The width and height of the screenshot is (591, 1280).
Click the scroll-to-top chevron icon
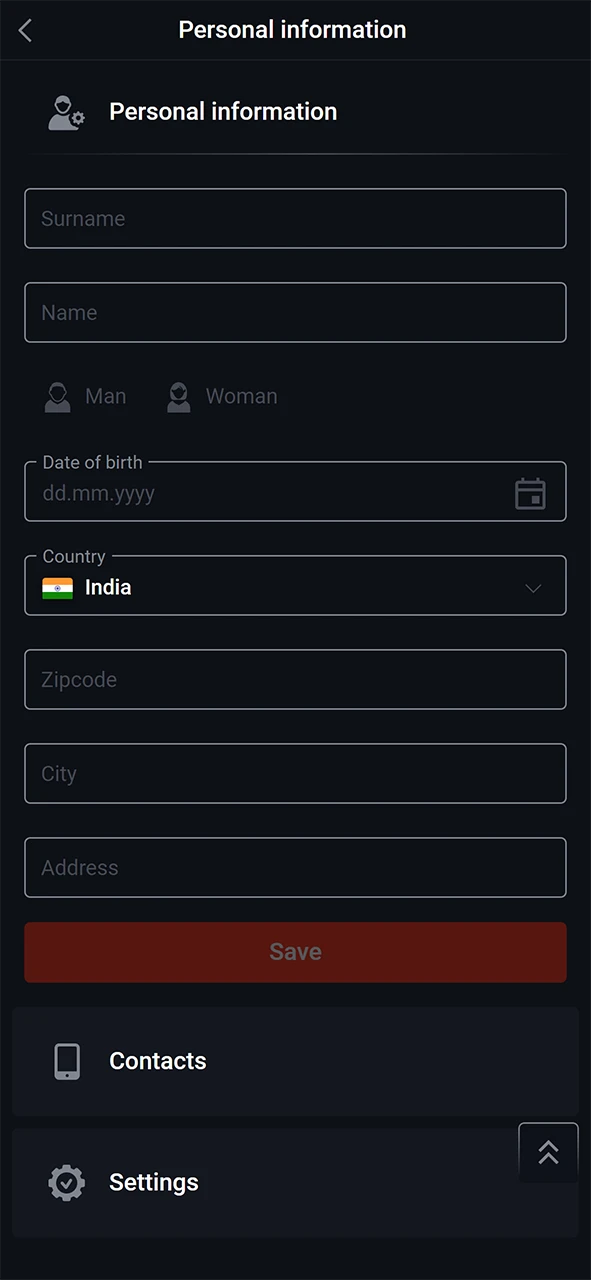548,1152
